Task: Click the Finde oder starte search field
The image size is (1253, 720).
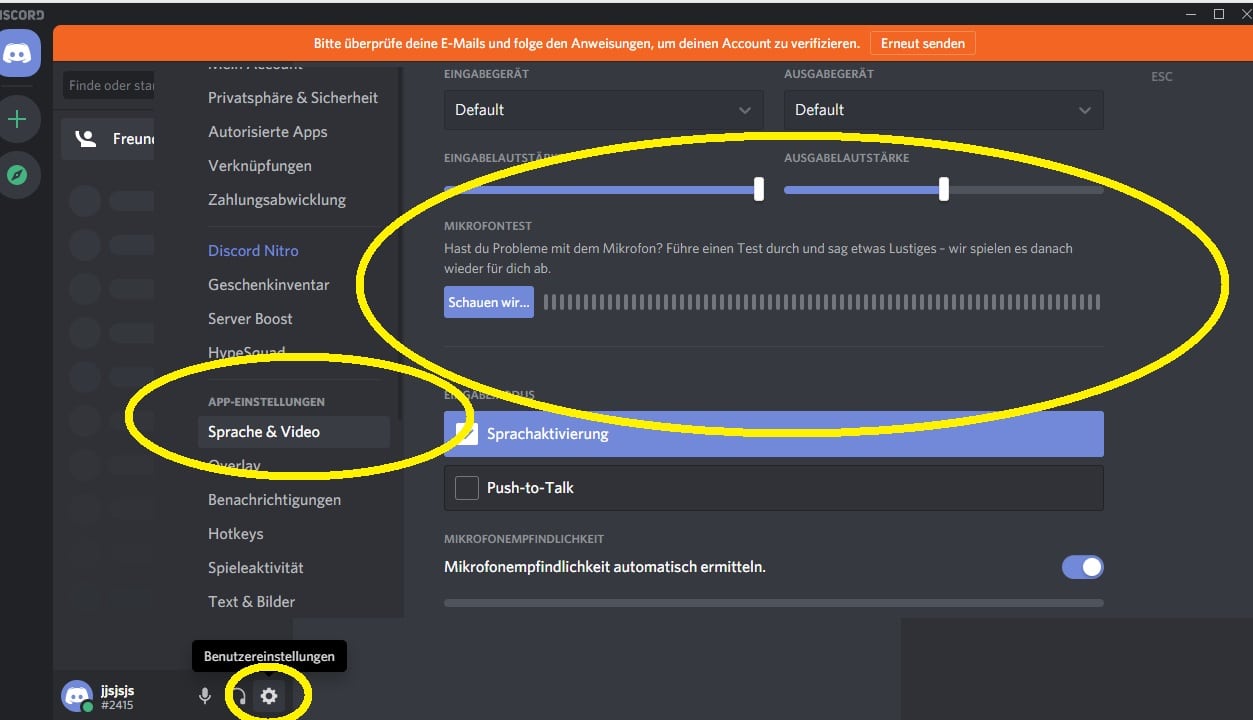Action: tap(110, 86)
